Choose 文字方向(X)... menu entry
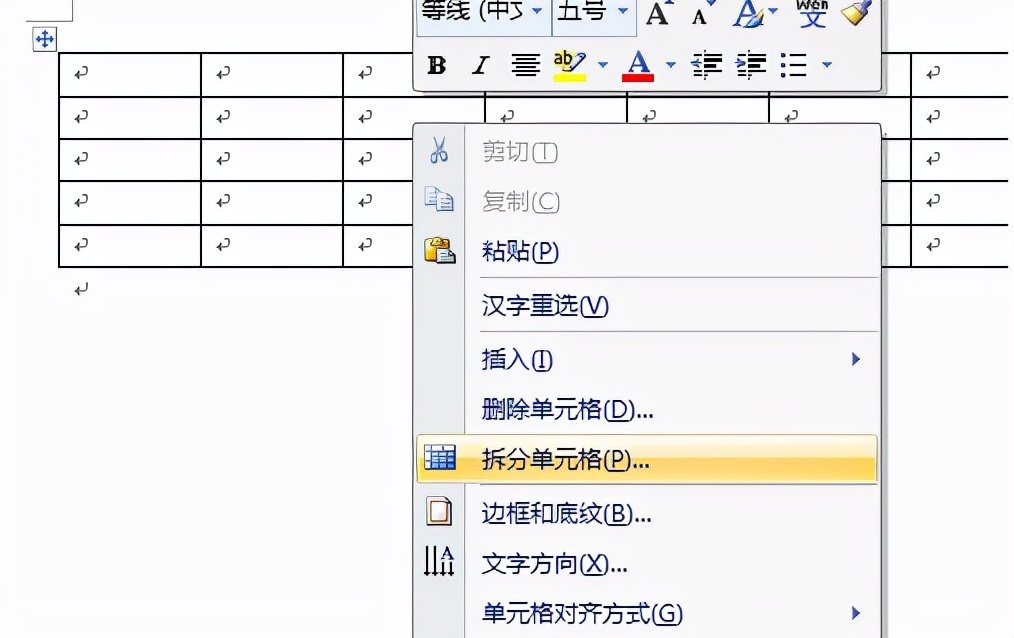The image size is (1014, 638). [647, 564]
